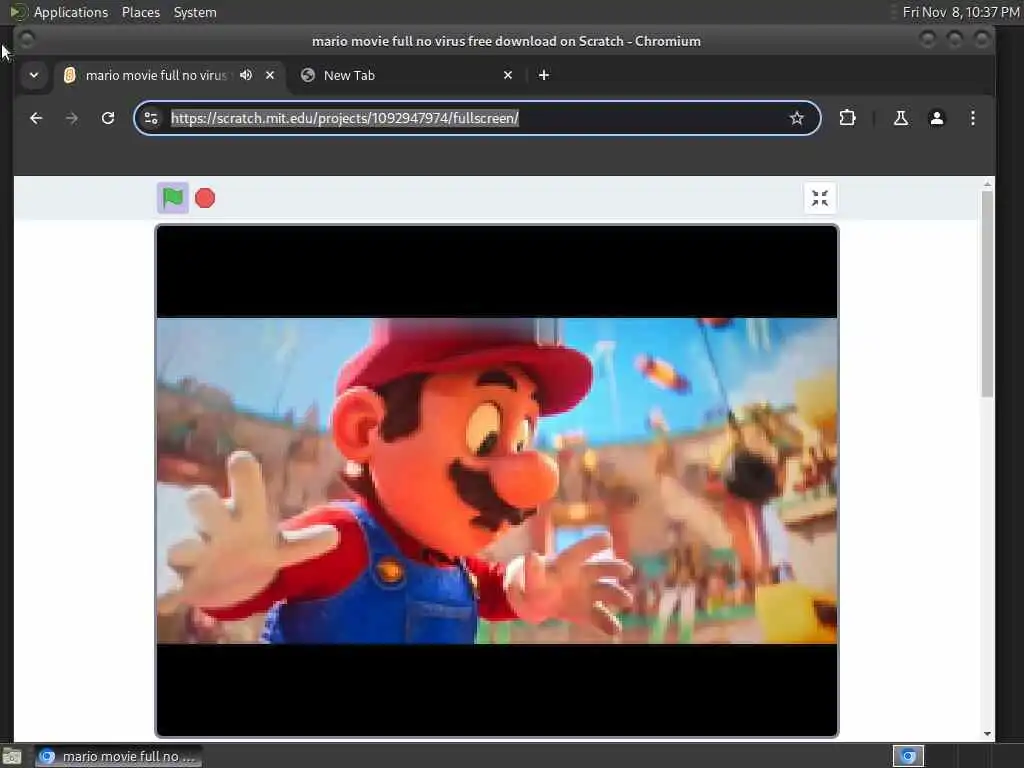The image size is (1024, 768).
Task: Select the Chromium taskbar window button
Action: coord(118,756)
